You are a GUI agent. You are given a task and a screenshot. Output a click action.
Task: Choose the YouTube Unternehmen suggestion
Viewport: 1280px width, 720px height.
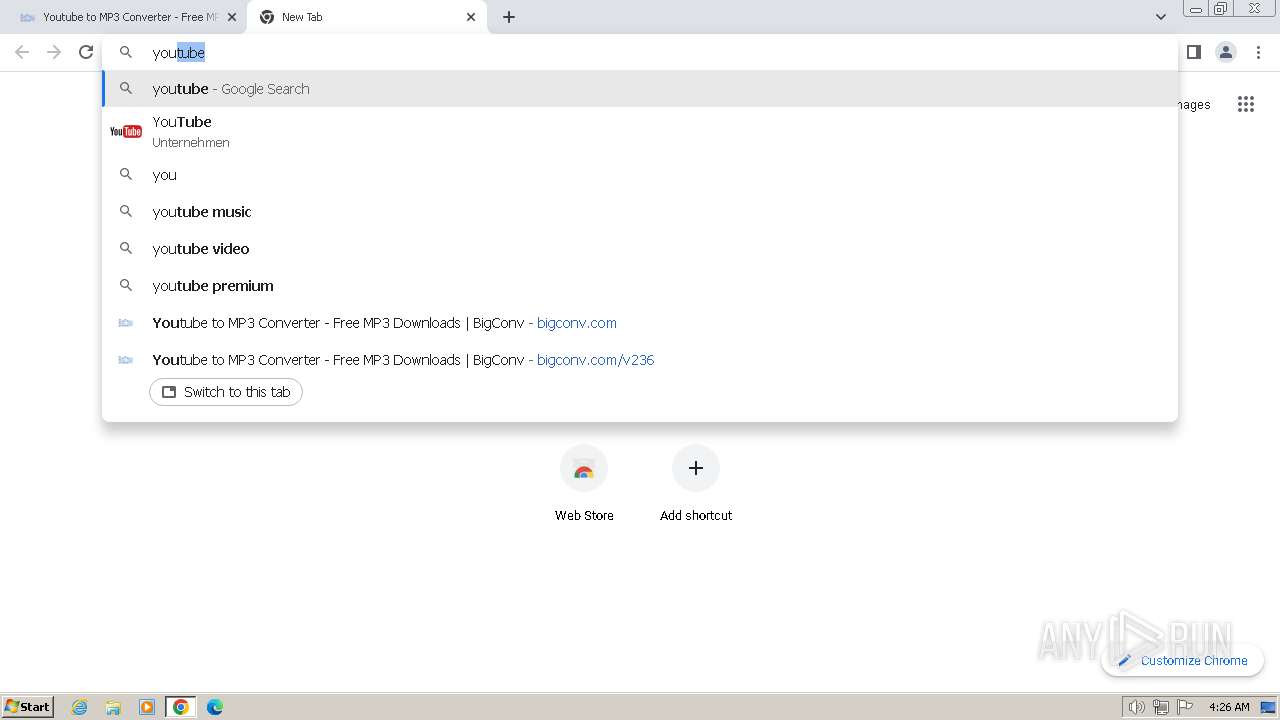[x=640, y=131]
